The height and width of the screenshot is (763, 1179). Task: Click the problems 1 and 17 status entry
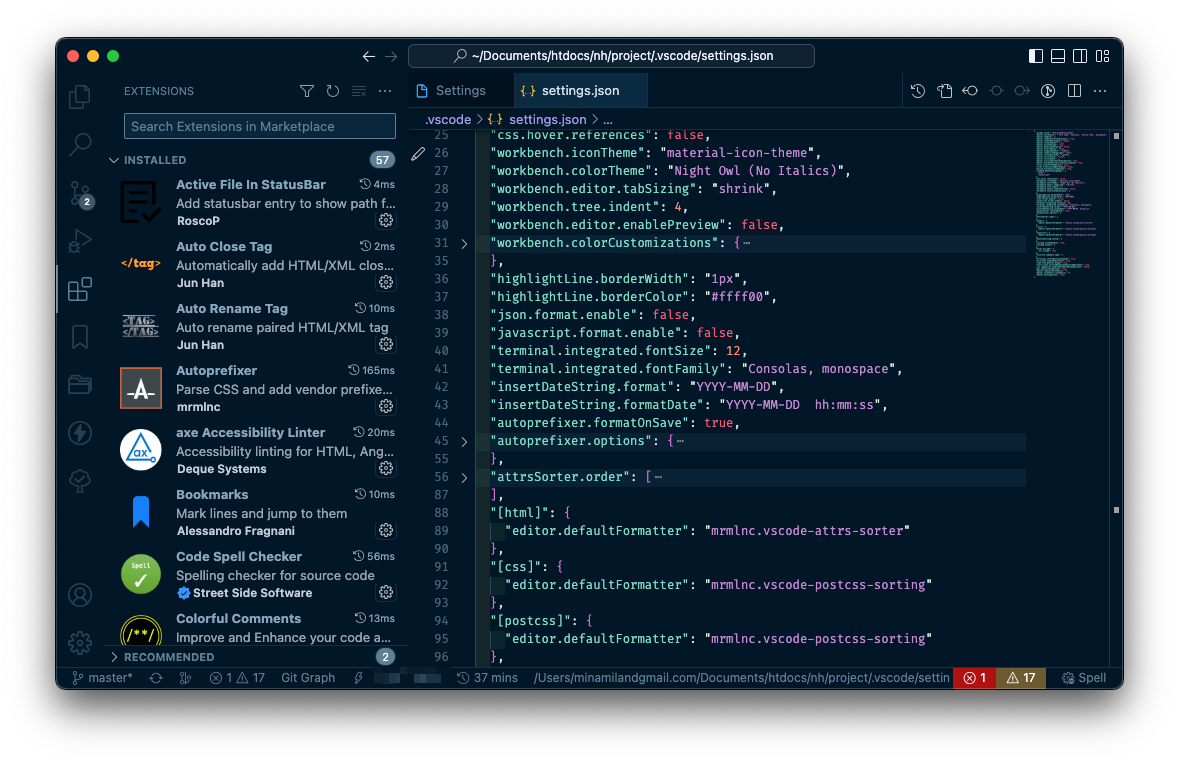point(237,678)
